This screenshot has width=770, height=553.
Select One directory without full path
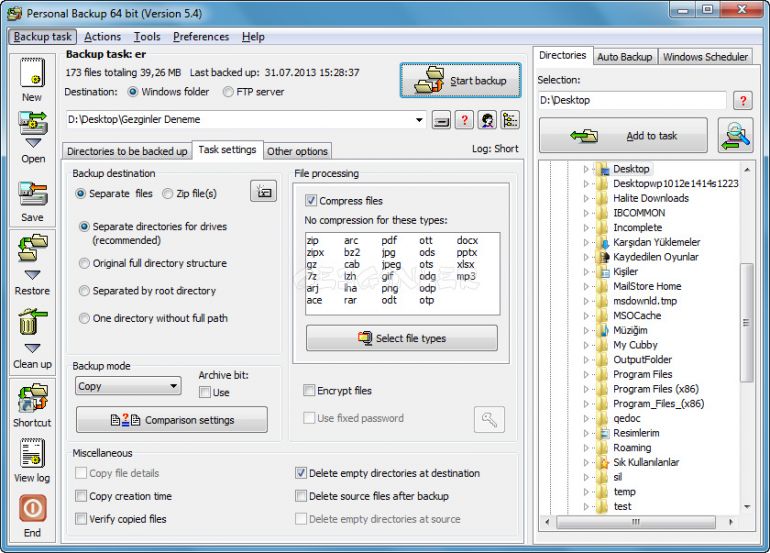(84, 318)
